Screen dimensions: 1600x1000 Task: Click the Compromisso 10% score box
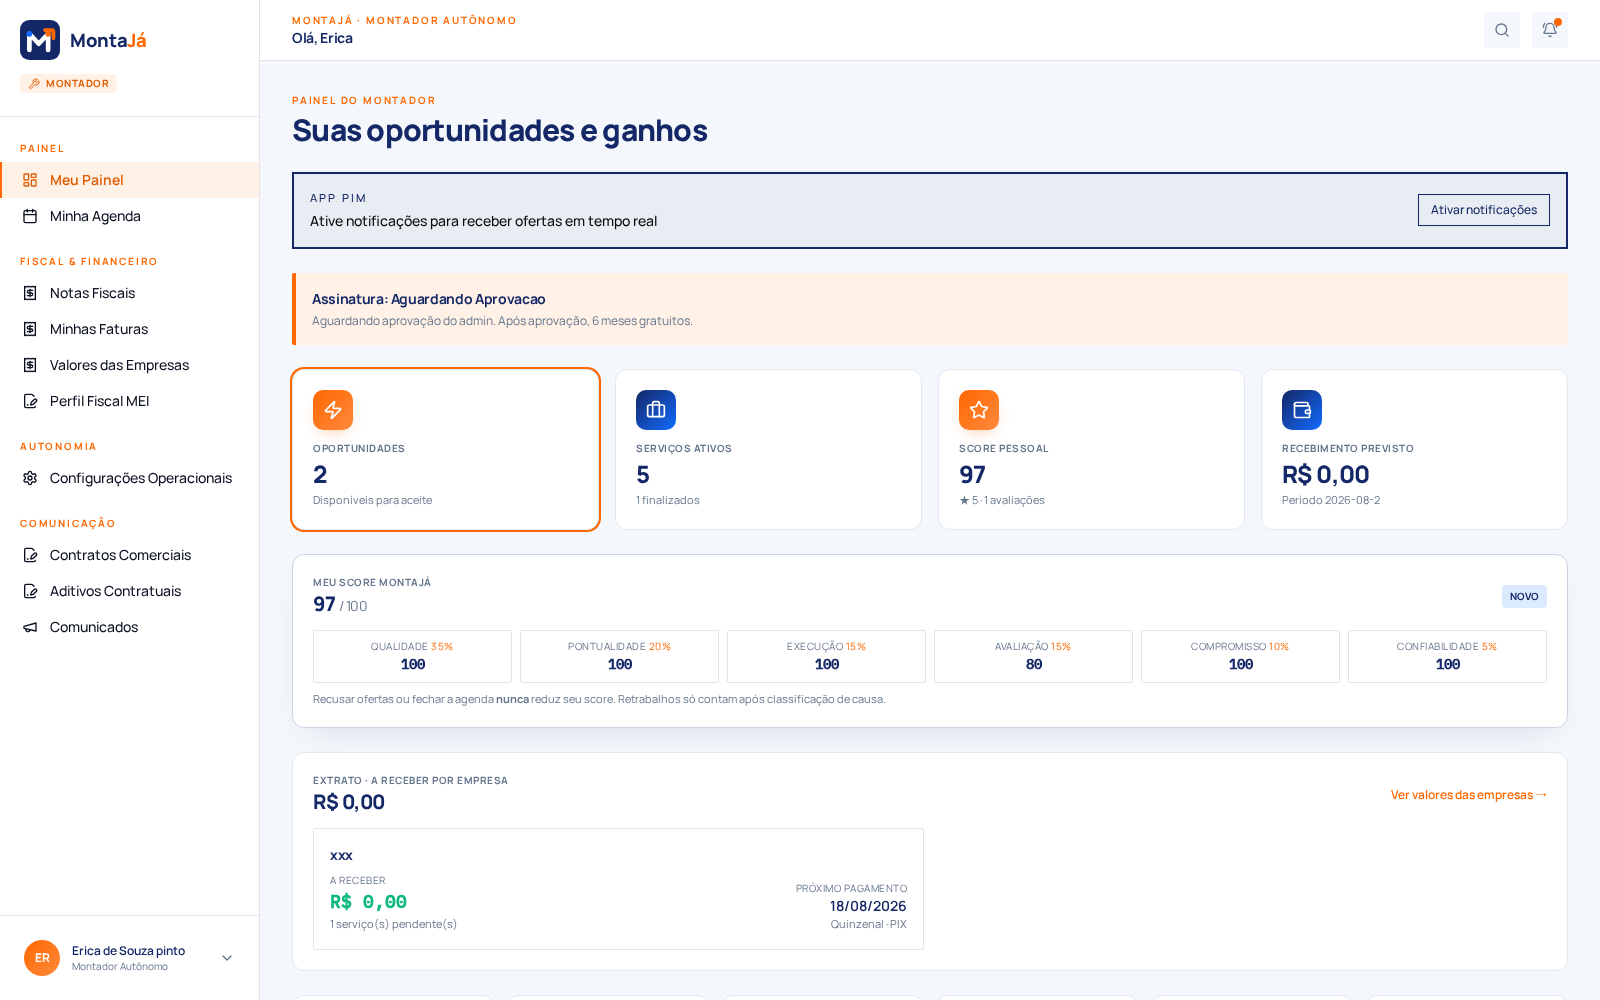coord(1240,656)
